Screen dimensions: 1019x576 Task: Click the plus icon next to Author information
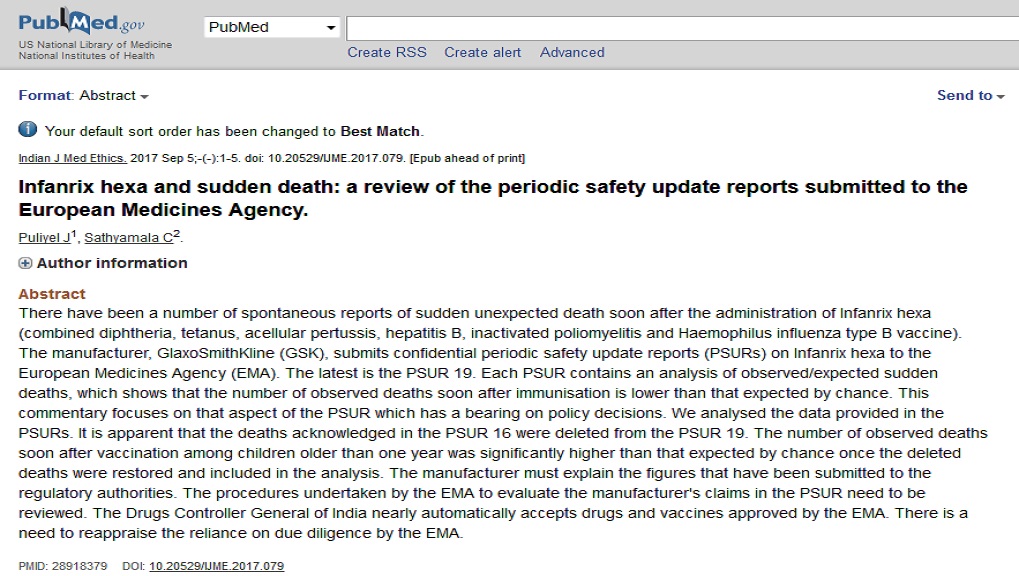point(25,263)
